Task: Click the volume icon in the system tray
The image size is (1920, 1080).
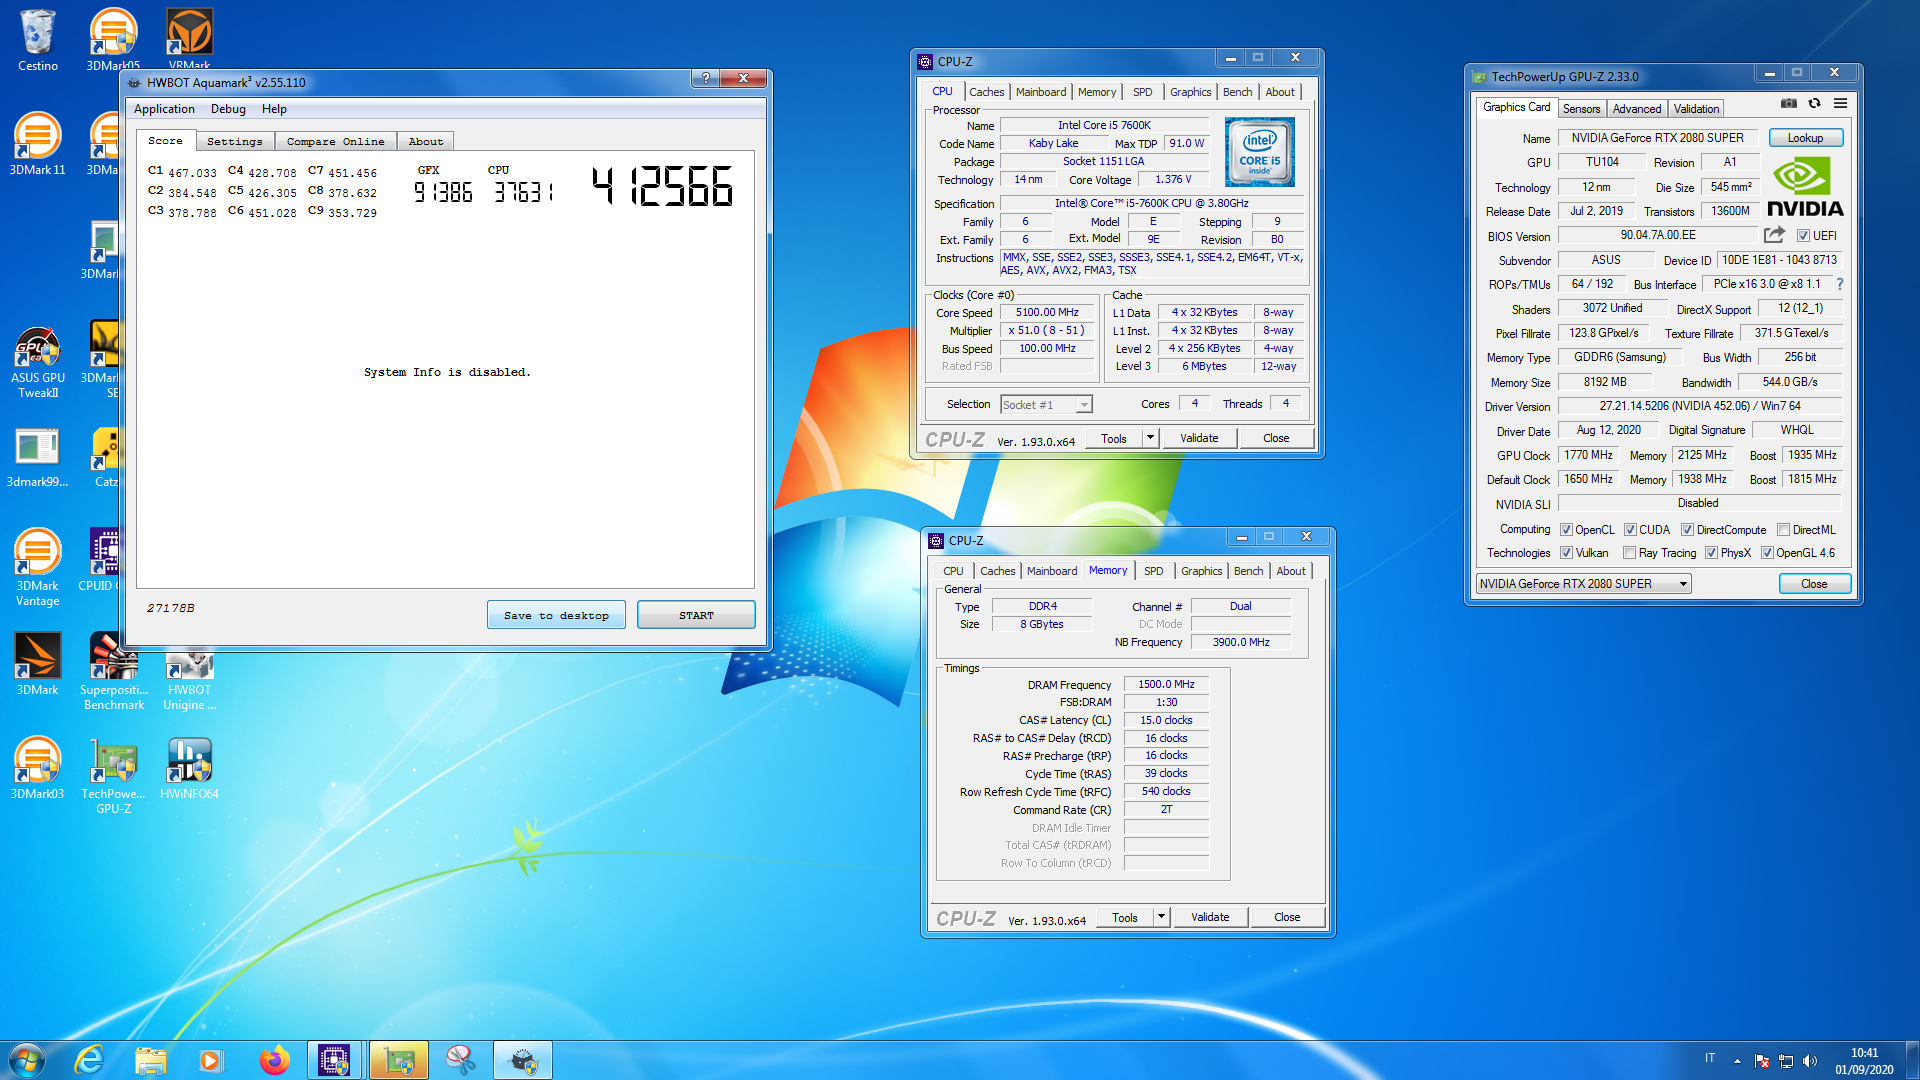Action: coord(1810,1060)
